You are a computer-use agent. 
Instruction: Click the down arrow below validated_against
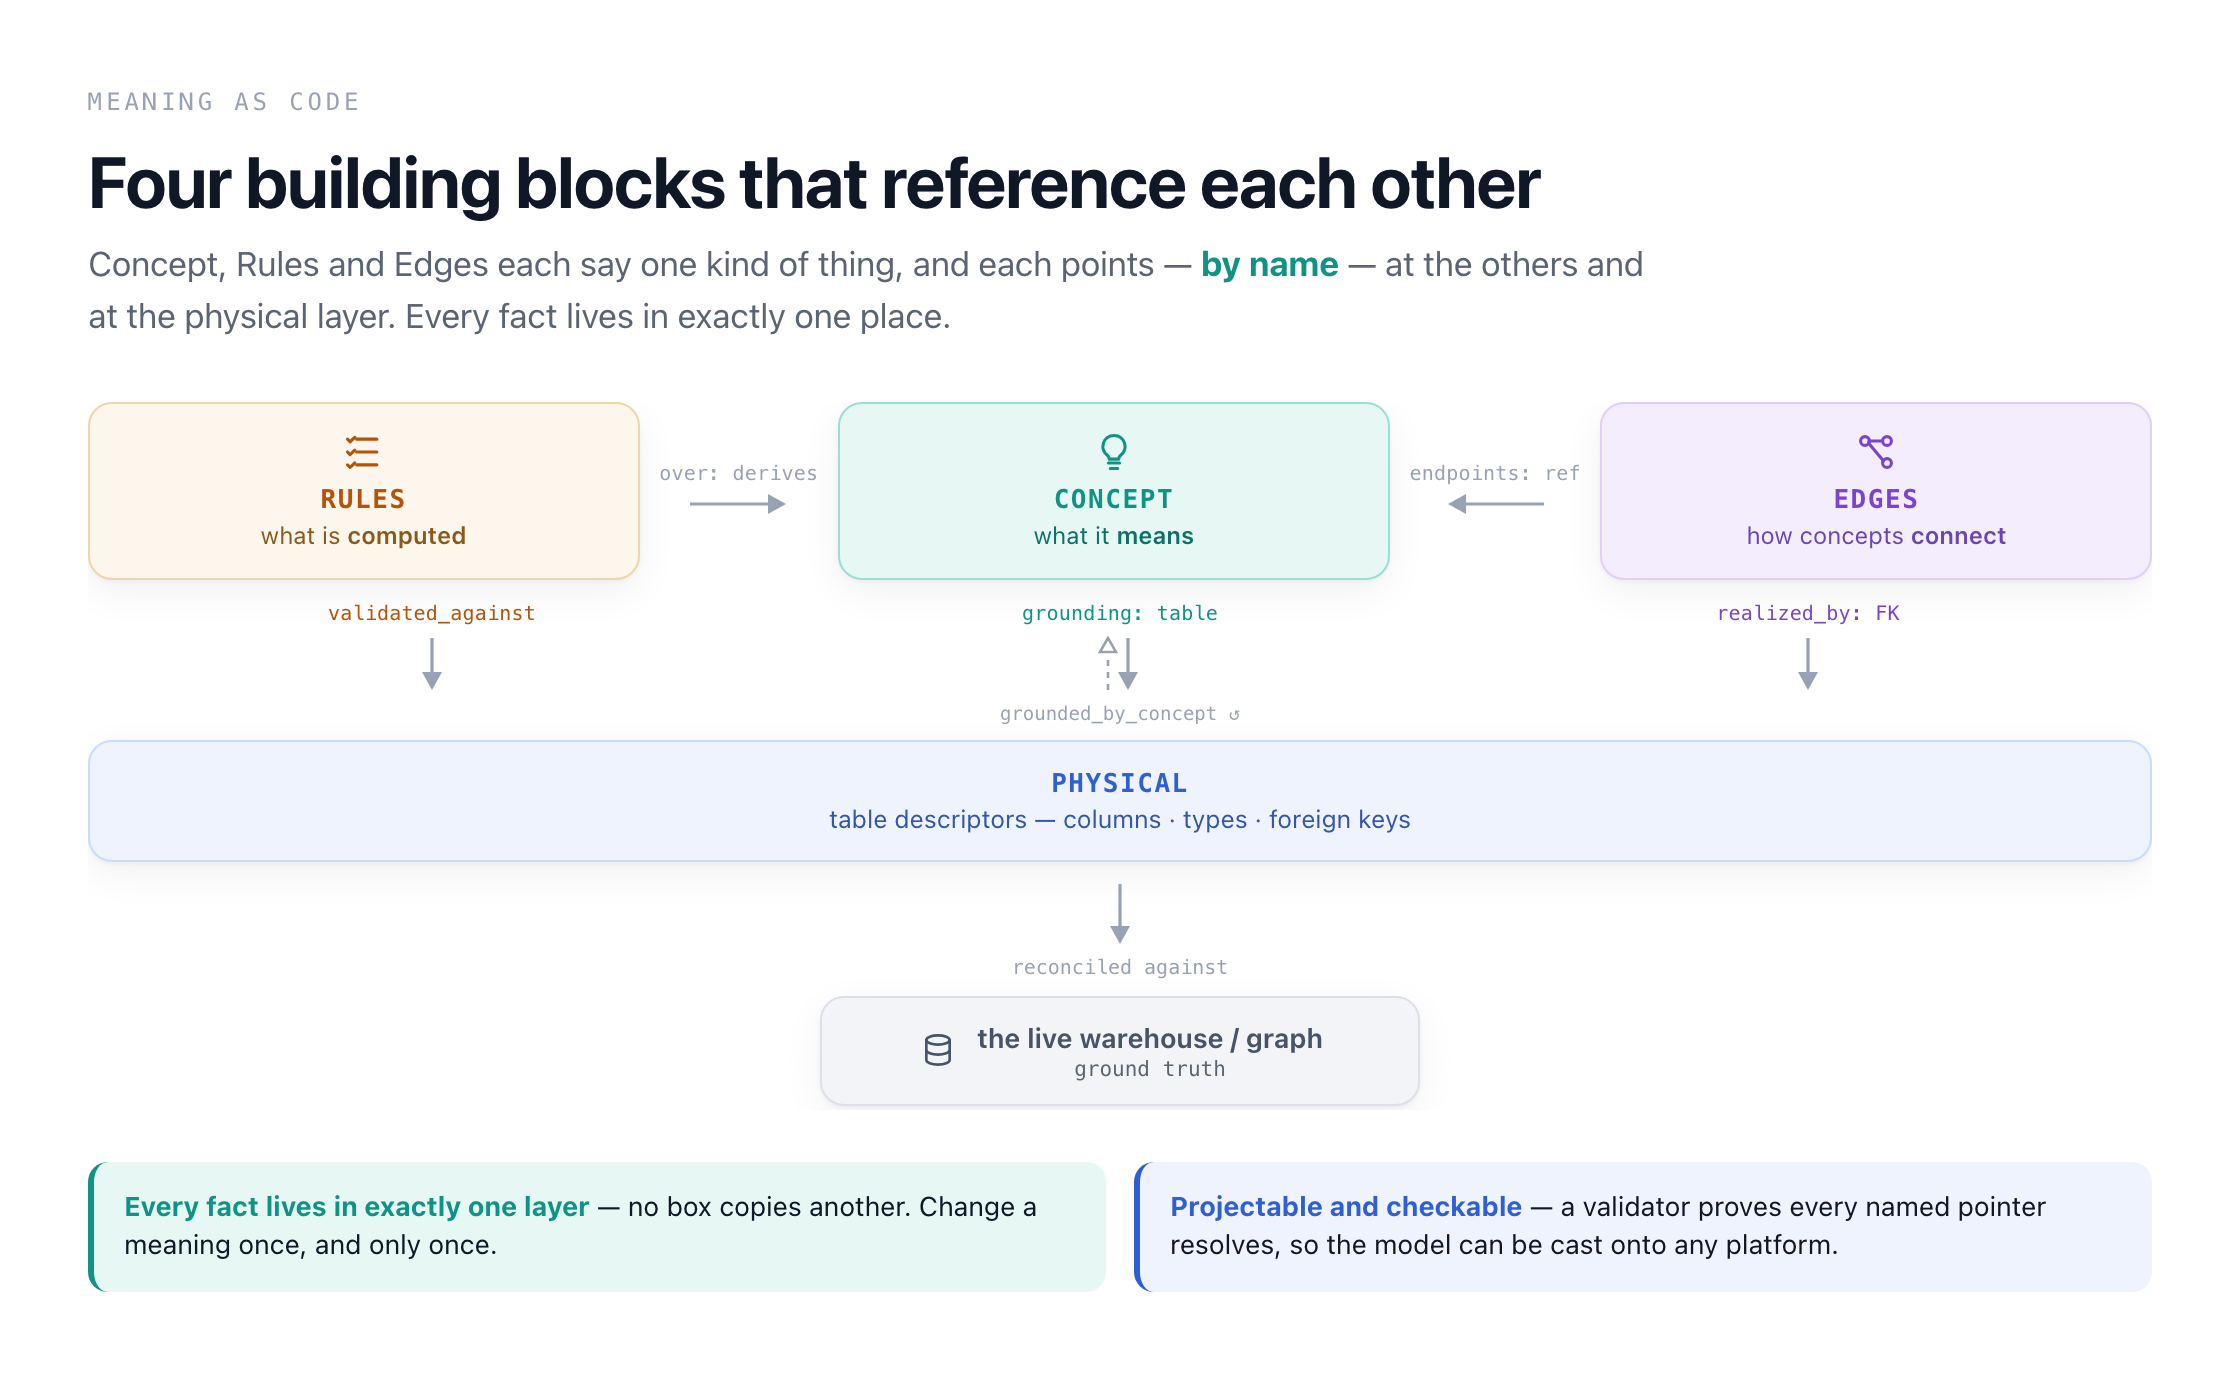tap(432, 664)
